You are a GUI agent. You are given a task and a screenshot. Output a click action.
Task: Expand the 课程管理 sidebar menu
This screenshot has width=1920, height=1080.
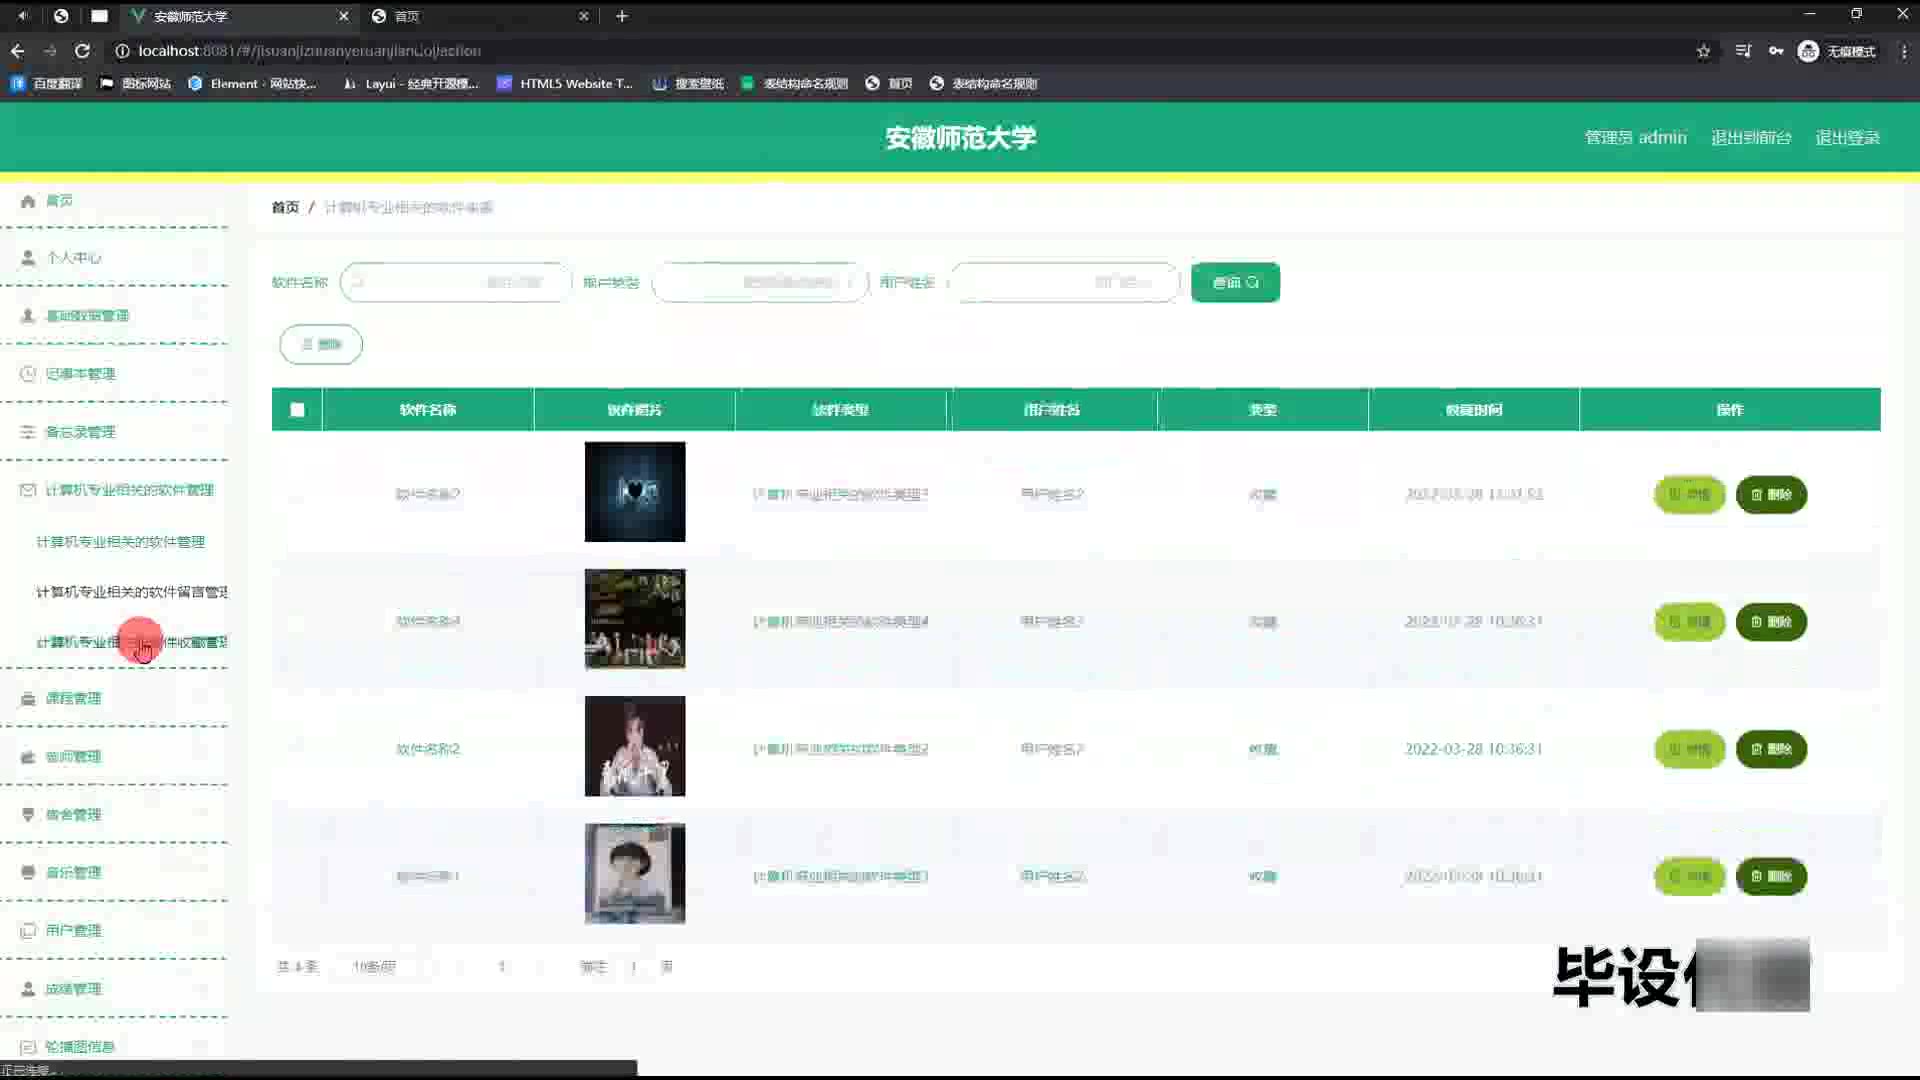(x=73, y=698)
